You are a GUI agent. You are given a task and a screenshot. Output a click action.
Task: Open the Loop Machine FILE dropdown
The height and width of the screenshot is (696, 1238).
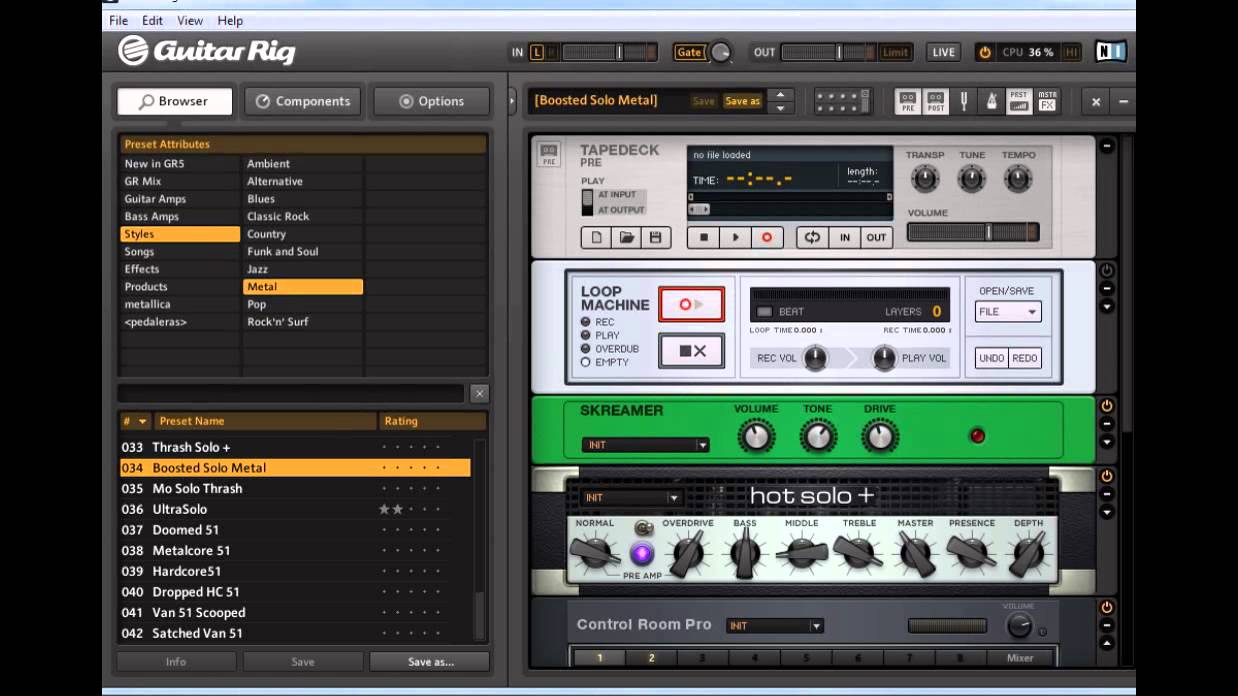pyautogui.click(x=1008, y=312)
